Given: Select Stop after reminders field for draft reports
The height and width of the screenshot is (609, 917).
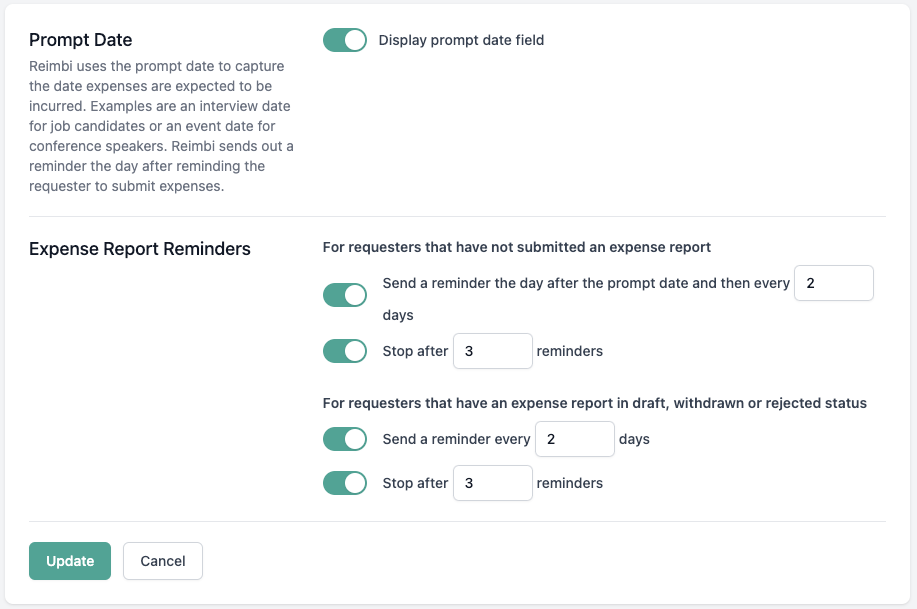Looking at the screenshot, I should (x=492, y=483).
